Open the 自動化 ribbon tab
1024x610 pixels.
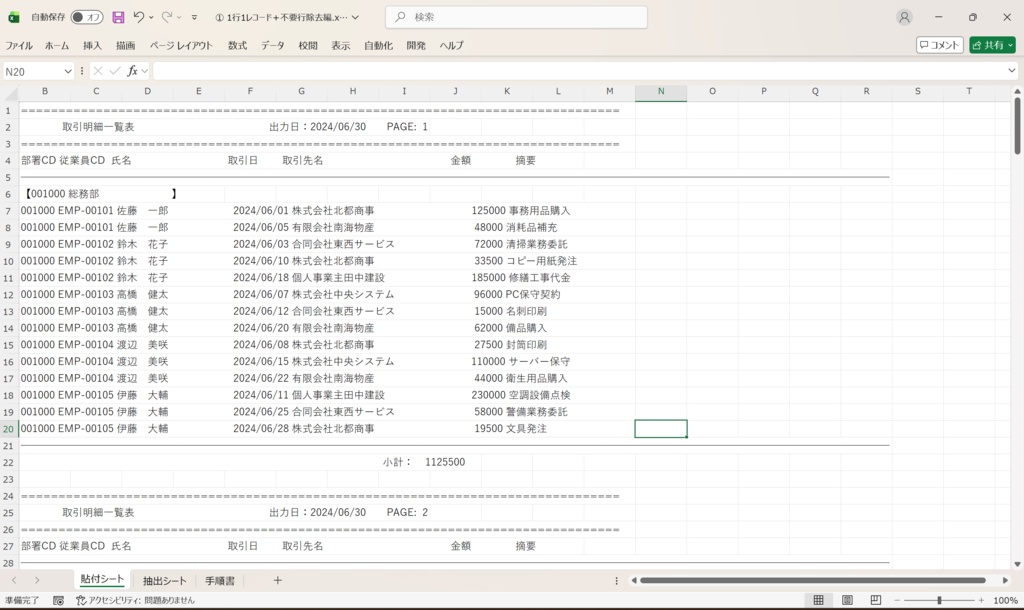click(378, 46)
